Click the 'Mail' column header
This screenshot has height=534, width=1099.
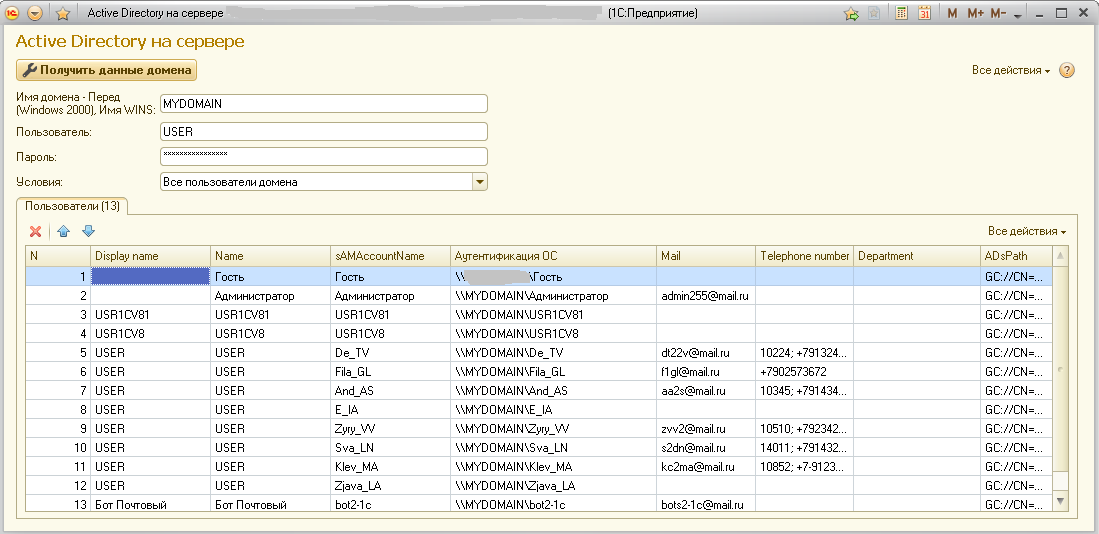point(705,256)
